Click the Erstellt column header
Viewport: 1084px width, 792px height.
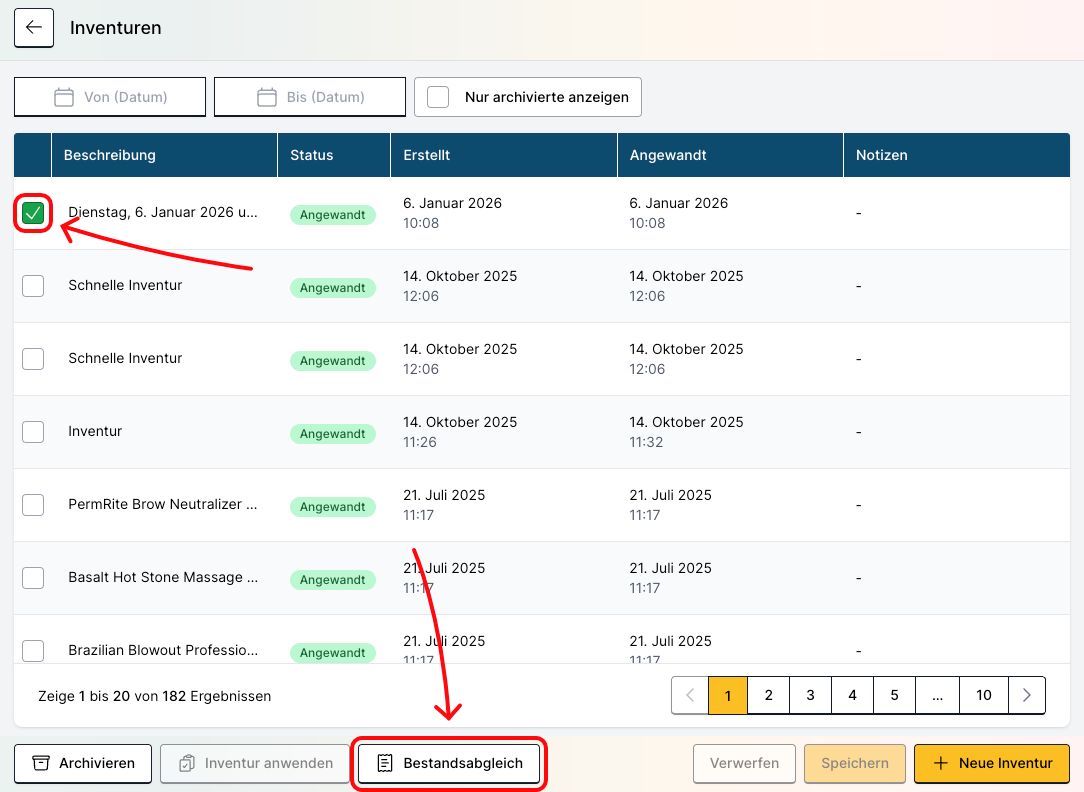coord(427,155)
